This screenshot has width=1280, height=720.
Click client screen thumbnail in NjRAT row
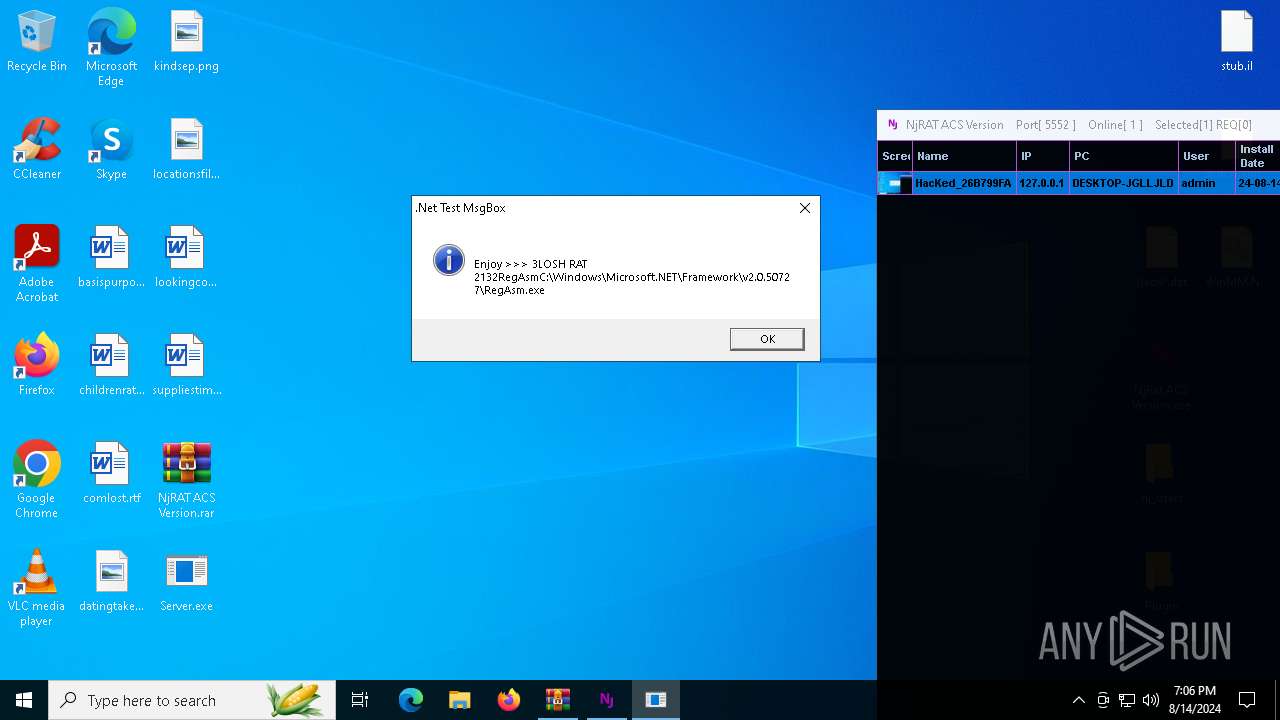point(895,184)
